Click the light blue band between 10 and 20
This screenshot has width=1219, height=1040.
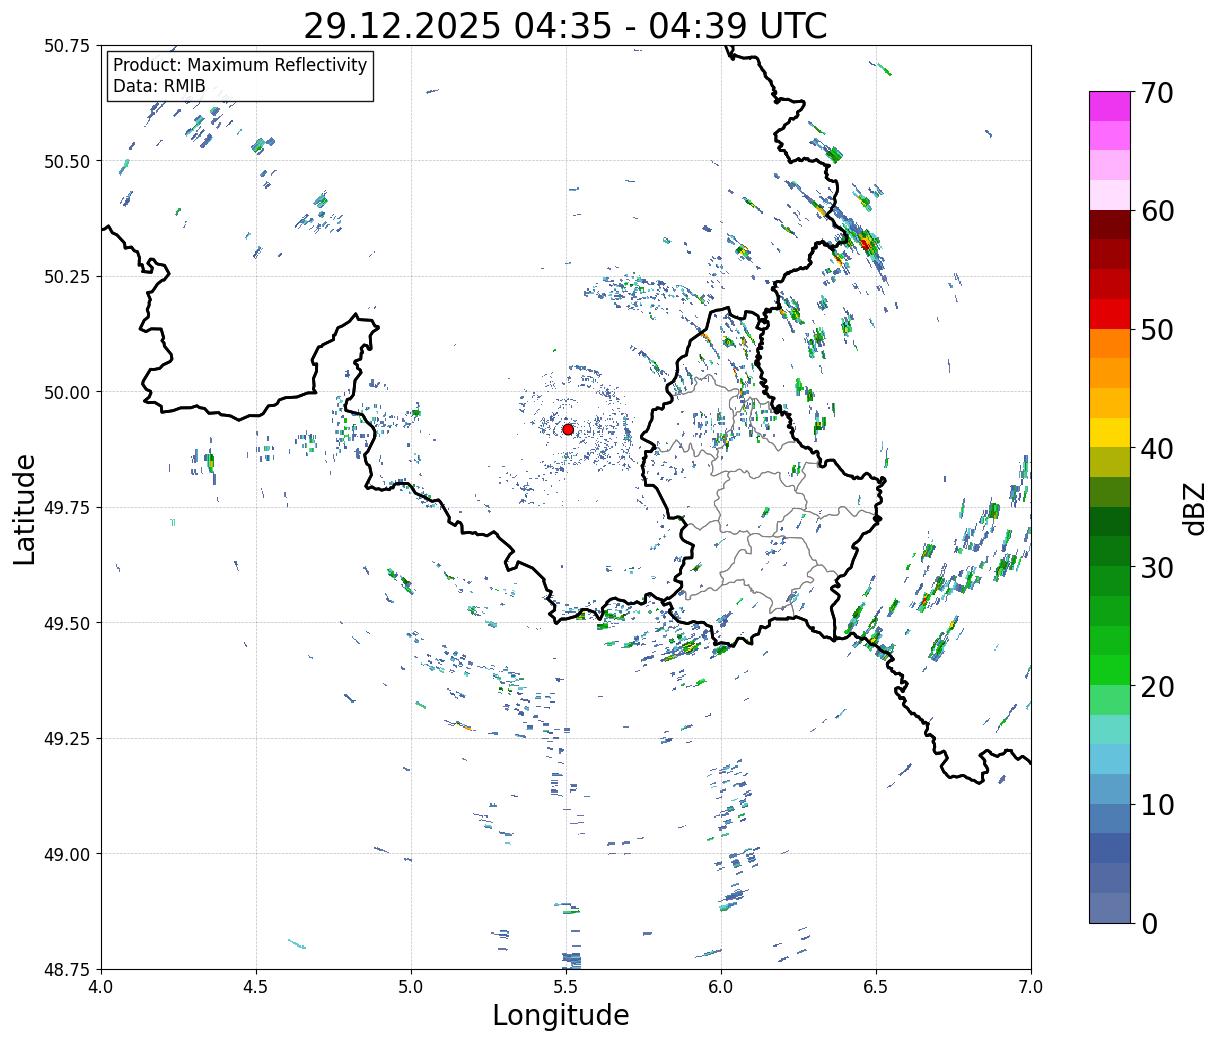[1110, 759]
